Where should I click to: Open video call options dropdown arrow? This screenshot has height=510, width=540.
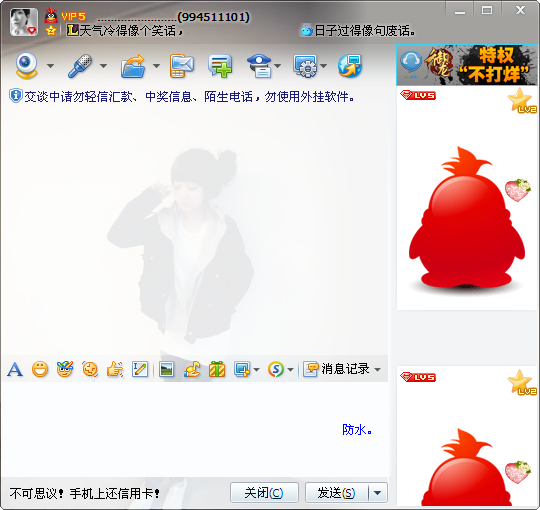coord(50,66)
